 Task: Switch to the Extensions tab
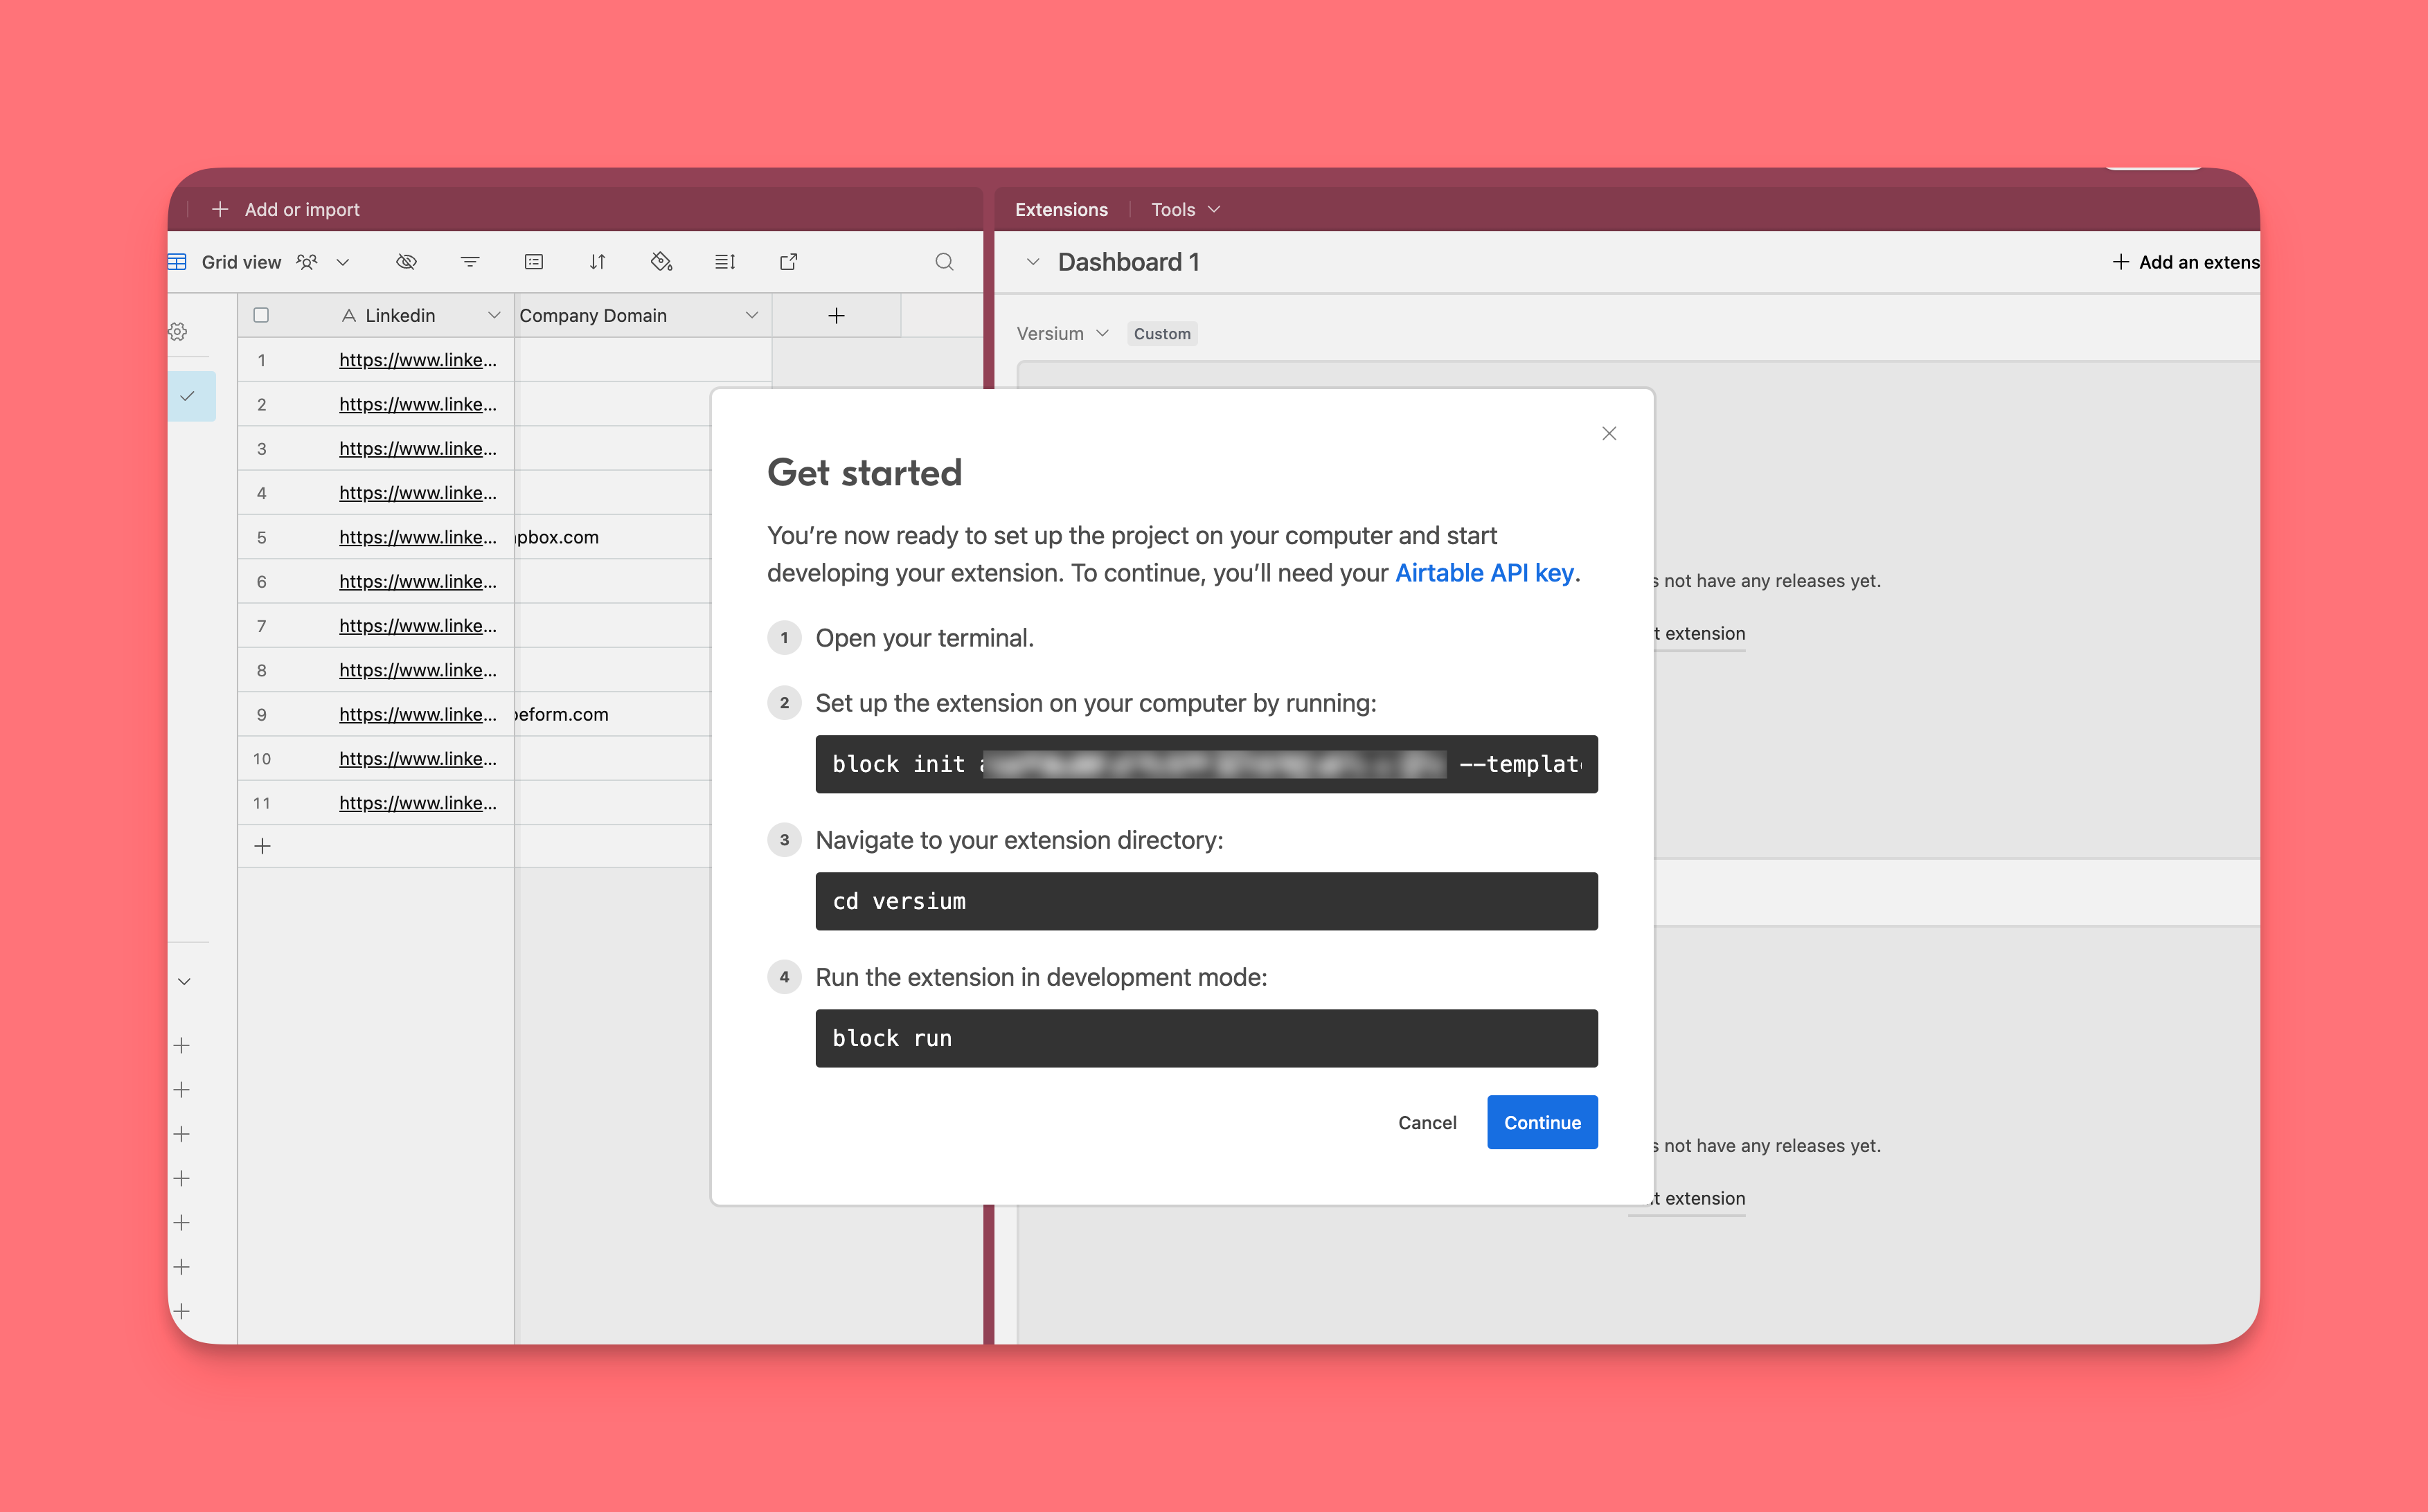pyautogui.click(x=1061, y=210)
